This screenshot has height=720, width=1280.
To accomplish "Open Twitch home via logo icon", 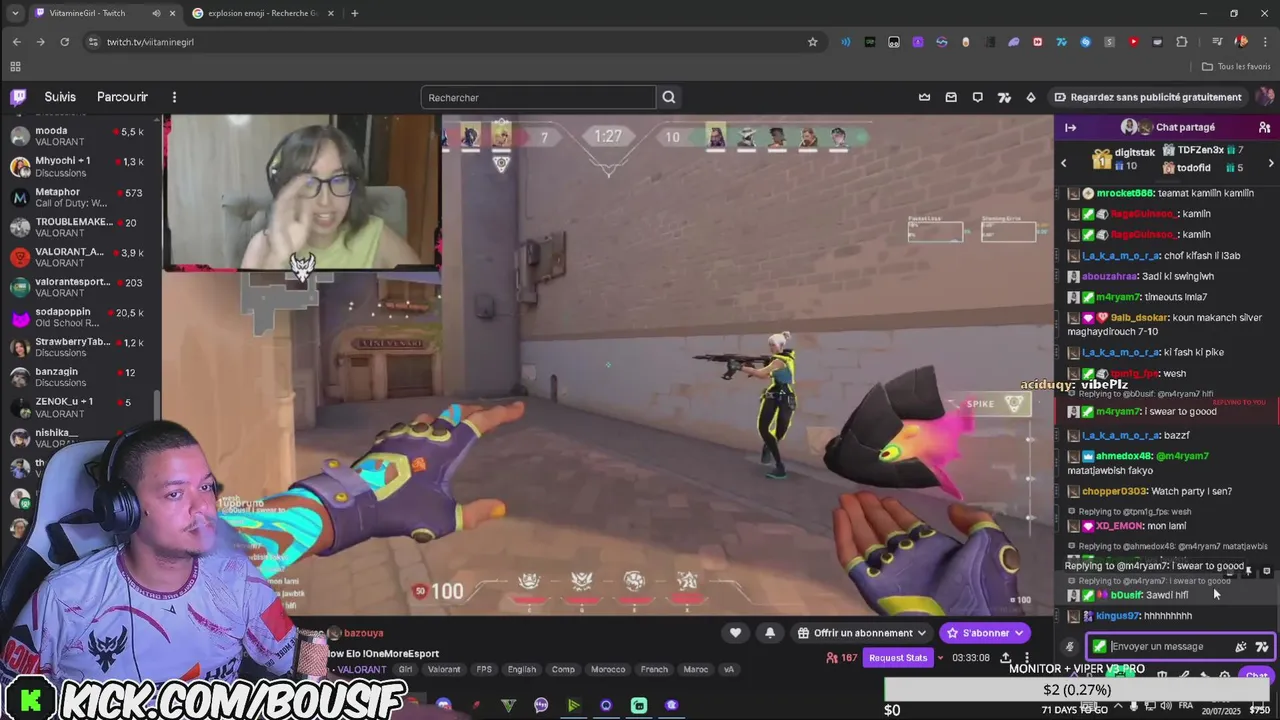I will point(18,97).
